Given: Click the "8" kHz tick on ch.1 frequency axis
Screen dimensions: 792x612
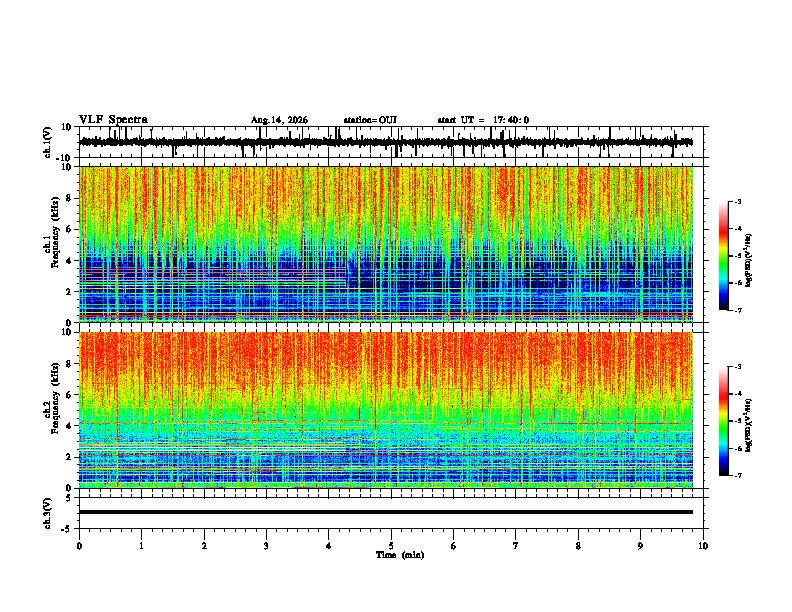Looking at the screenshot, I should [69, 198].
